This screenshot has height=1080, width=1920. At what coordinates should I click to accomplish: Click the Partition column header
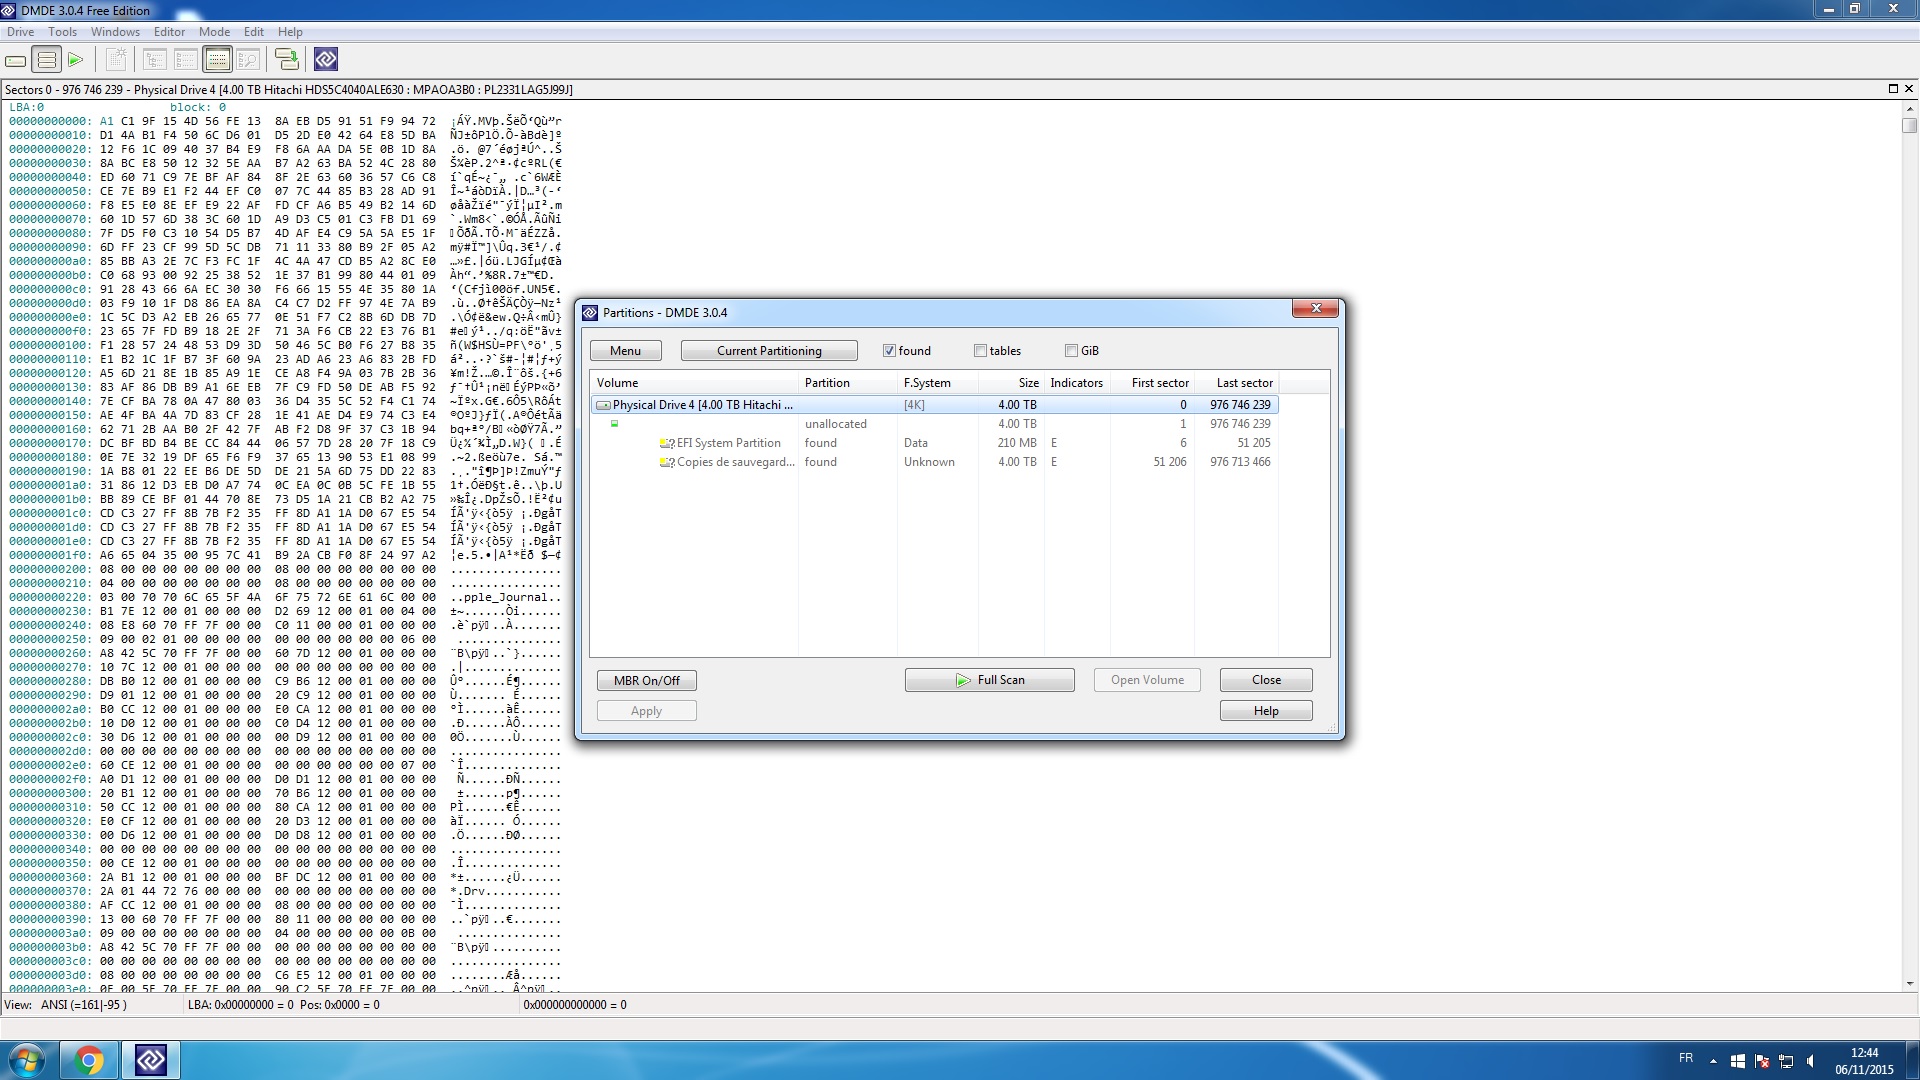pos(848,383)
